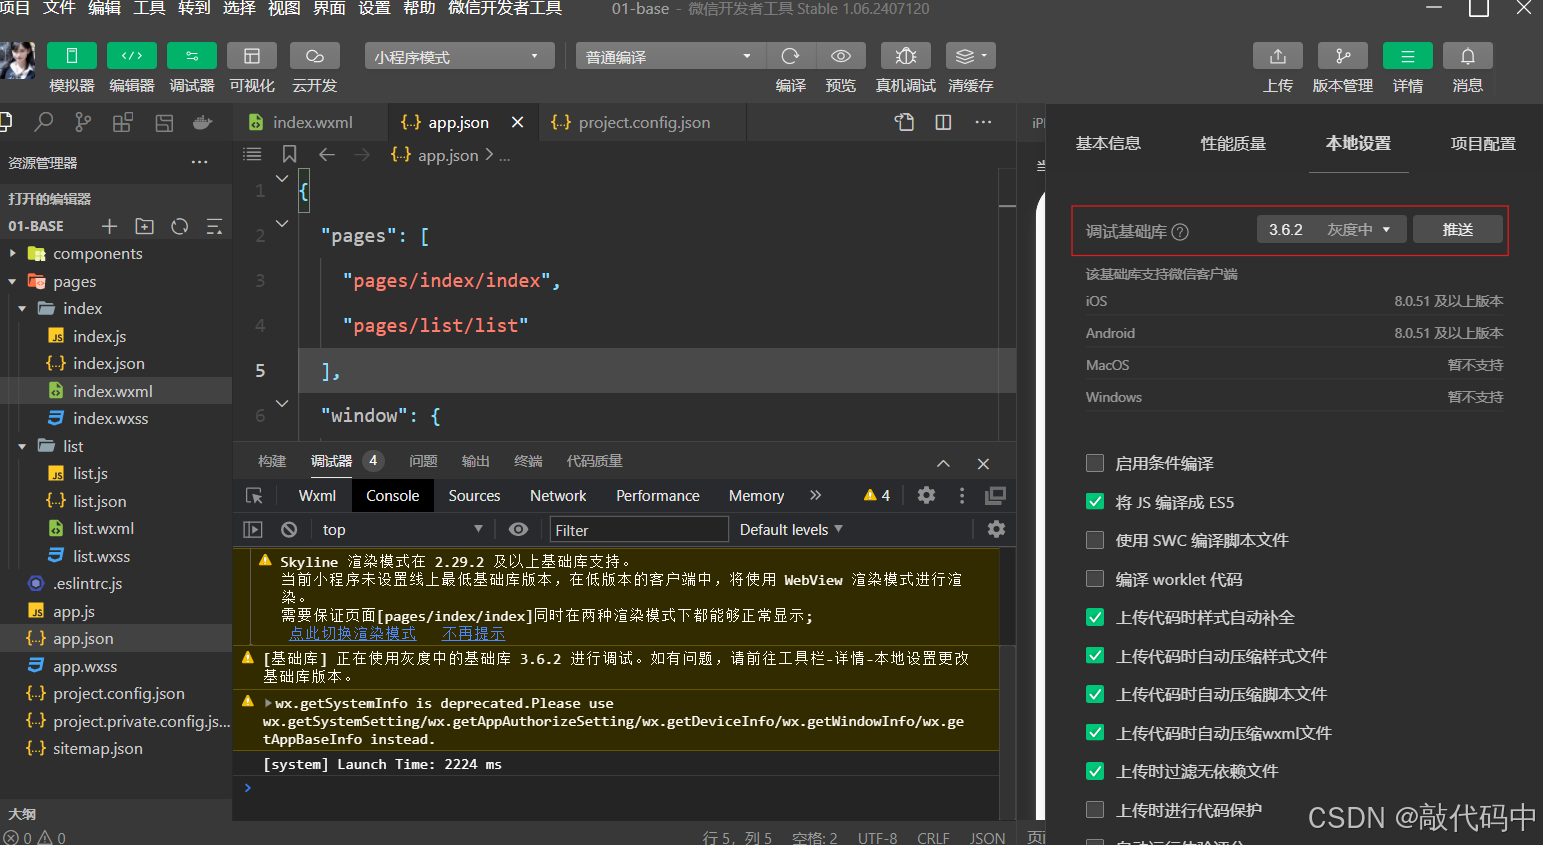Click the new folder icon in 01-BASE header
The width and height of the screenshot is (1543, 845).
pos(144,226)
